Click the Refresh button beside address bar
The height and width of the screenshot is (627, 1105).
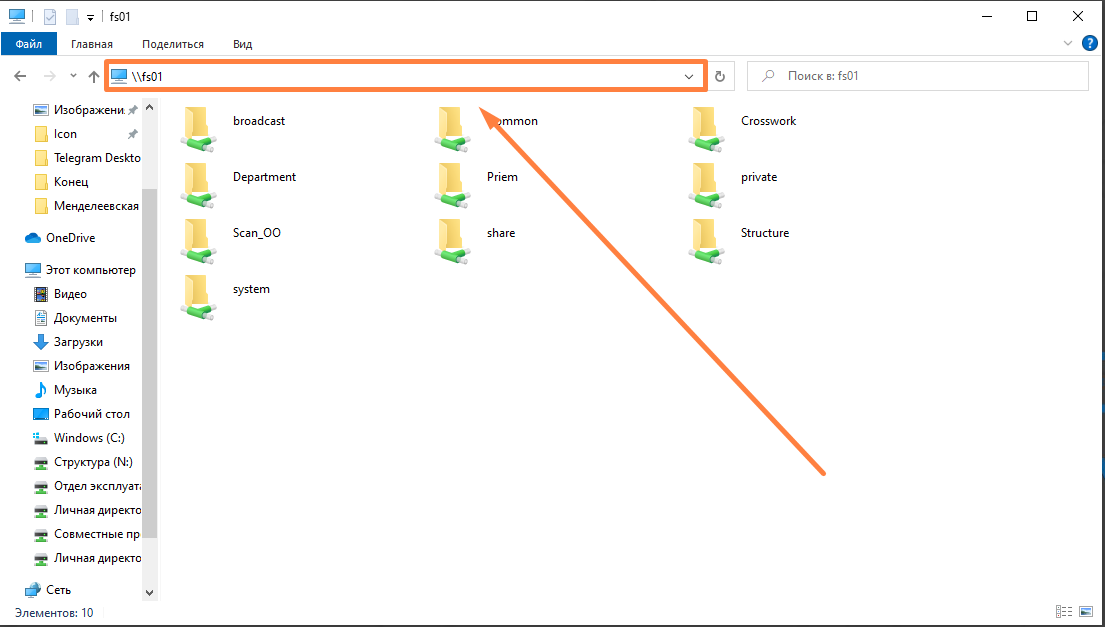[x=719, y=76]
